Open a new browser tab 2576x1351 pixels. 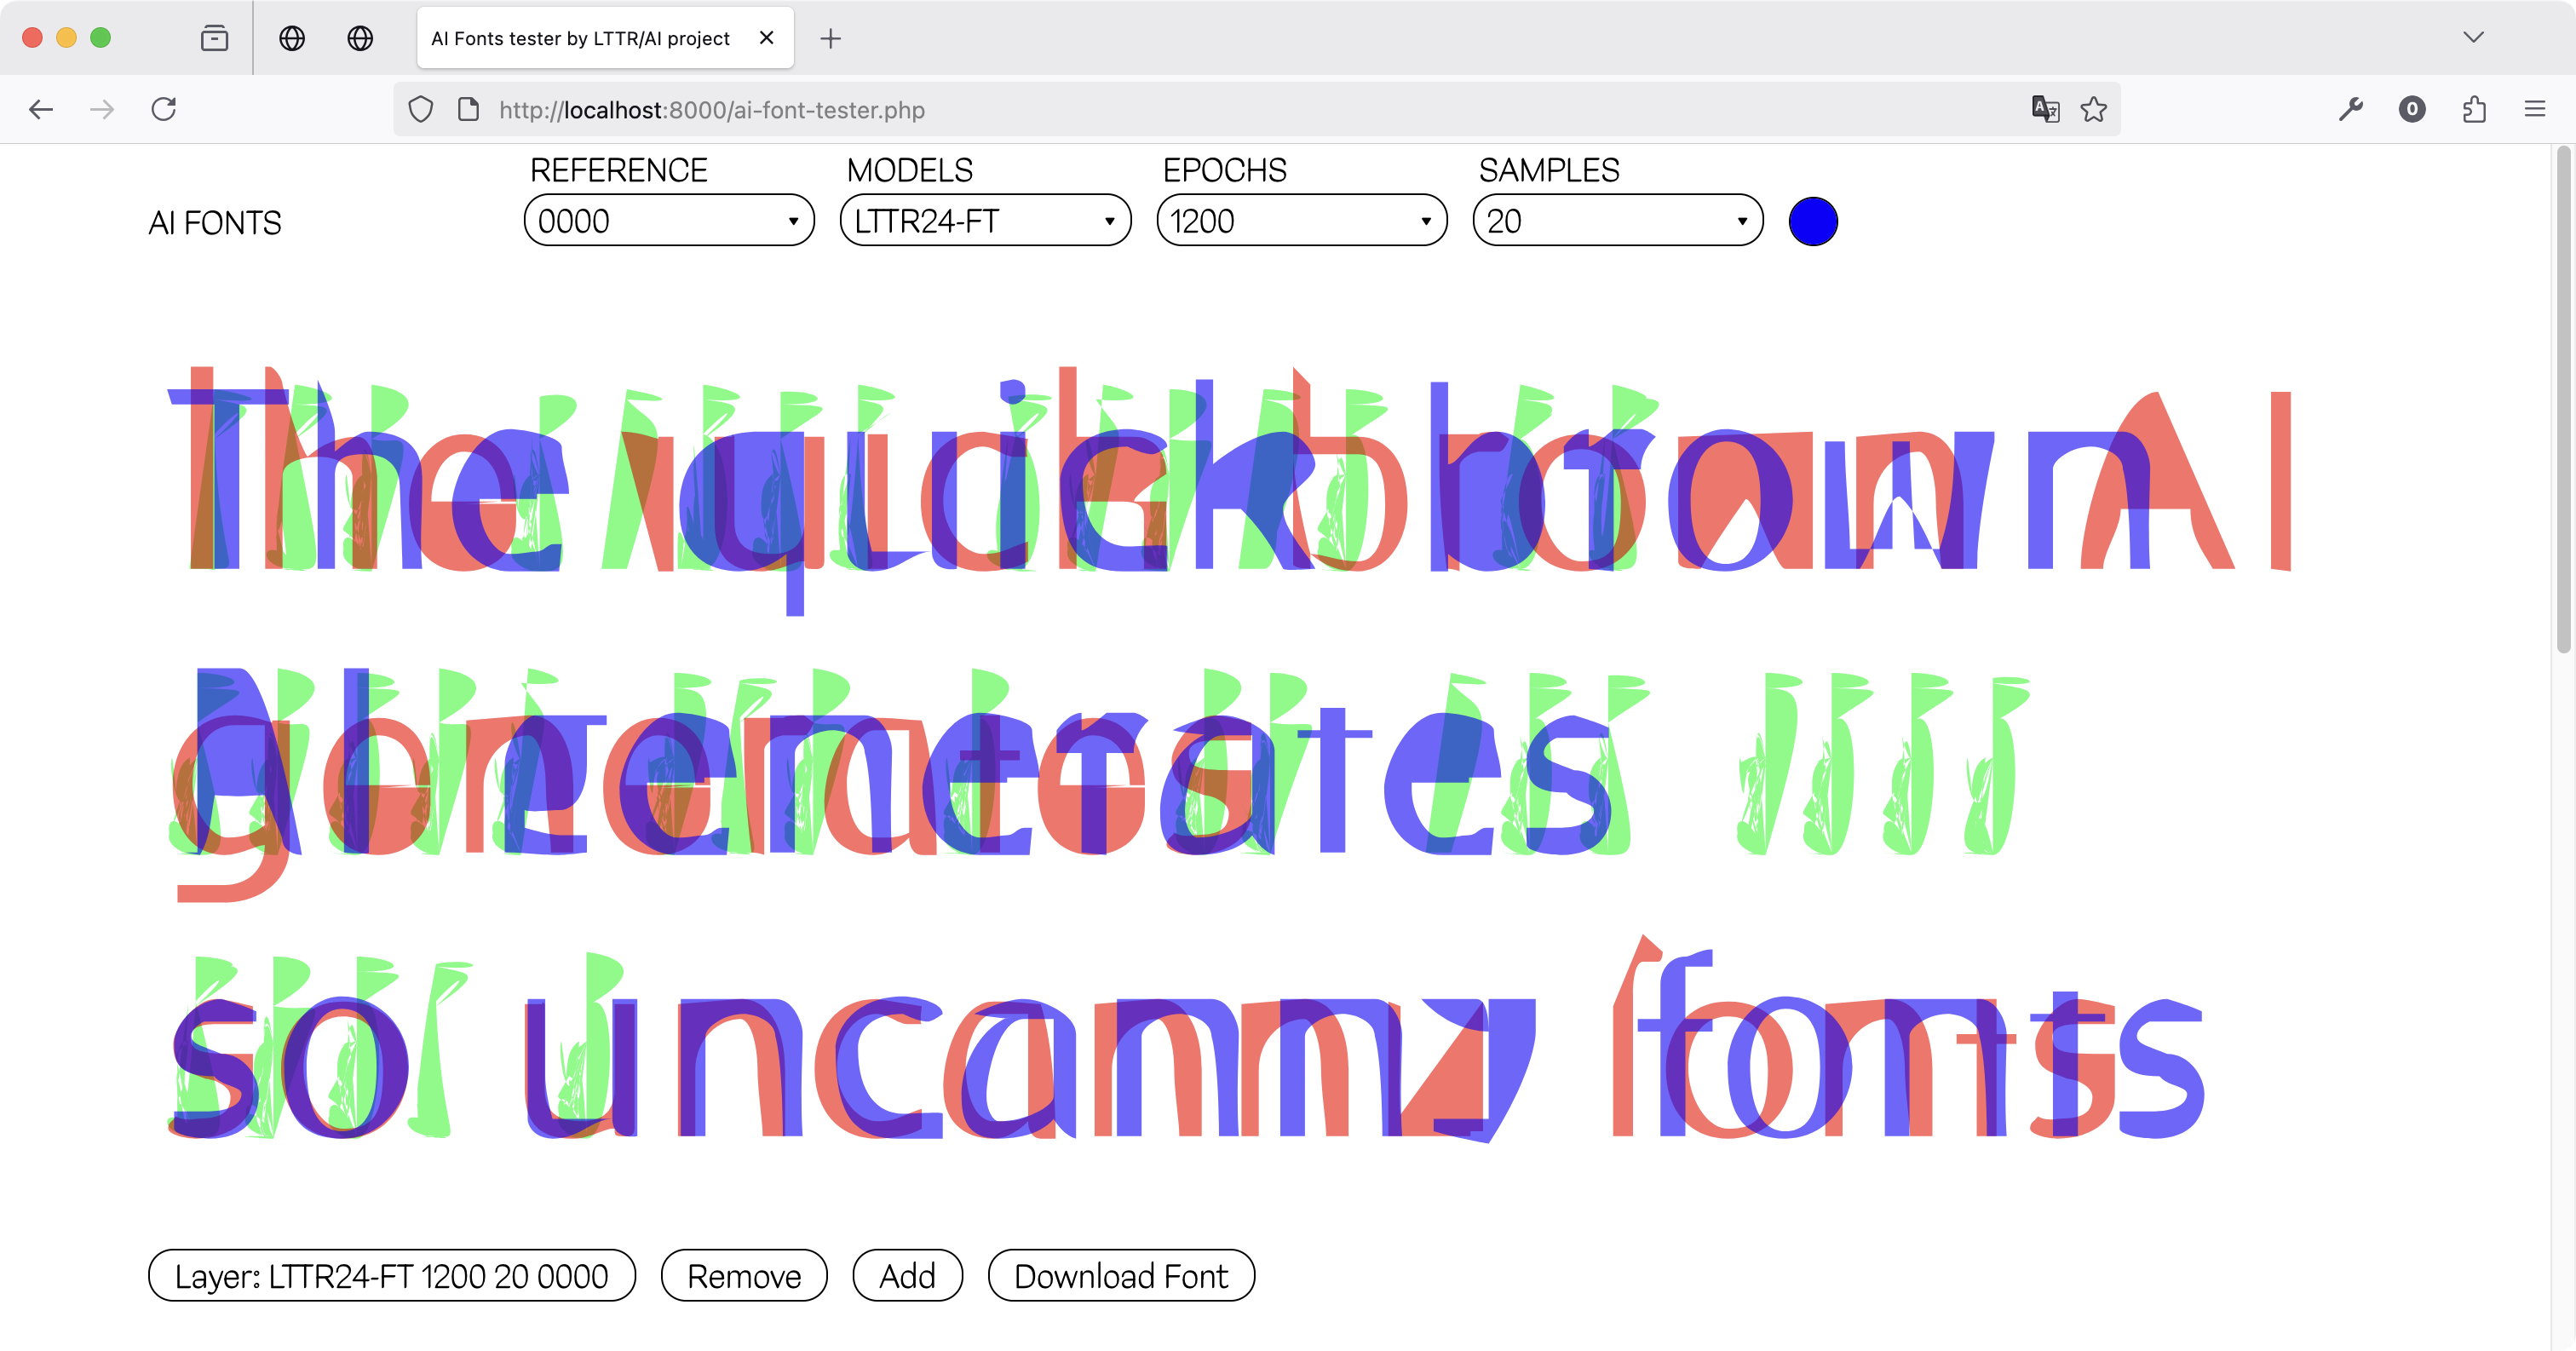830,38
